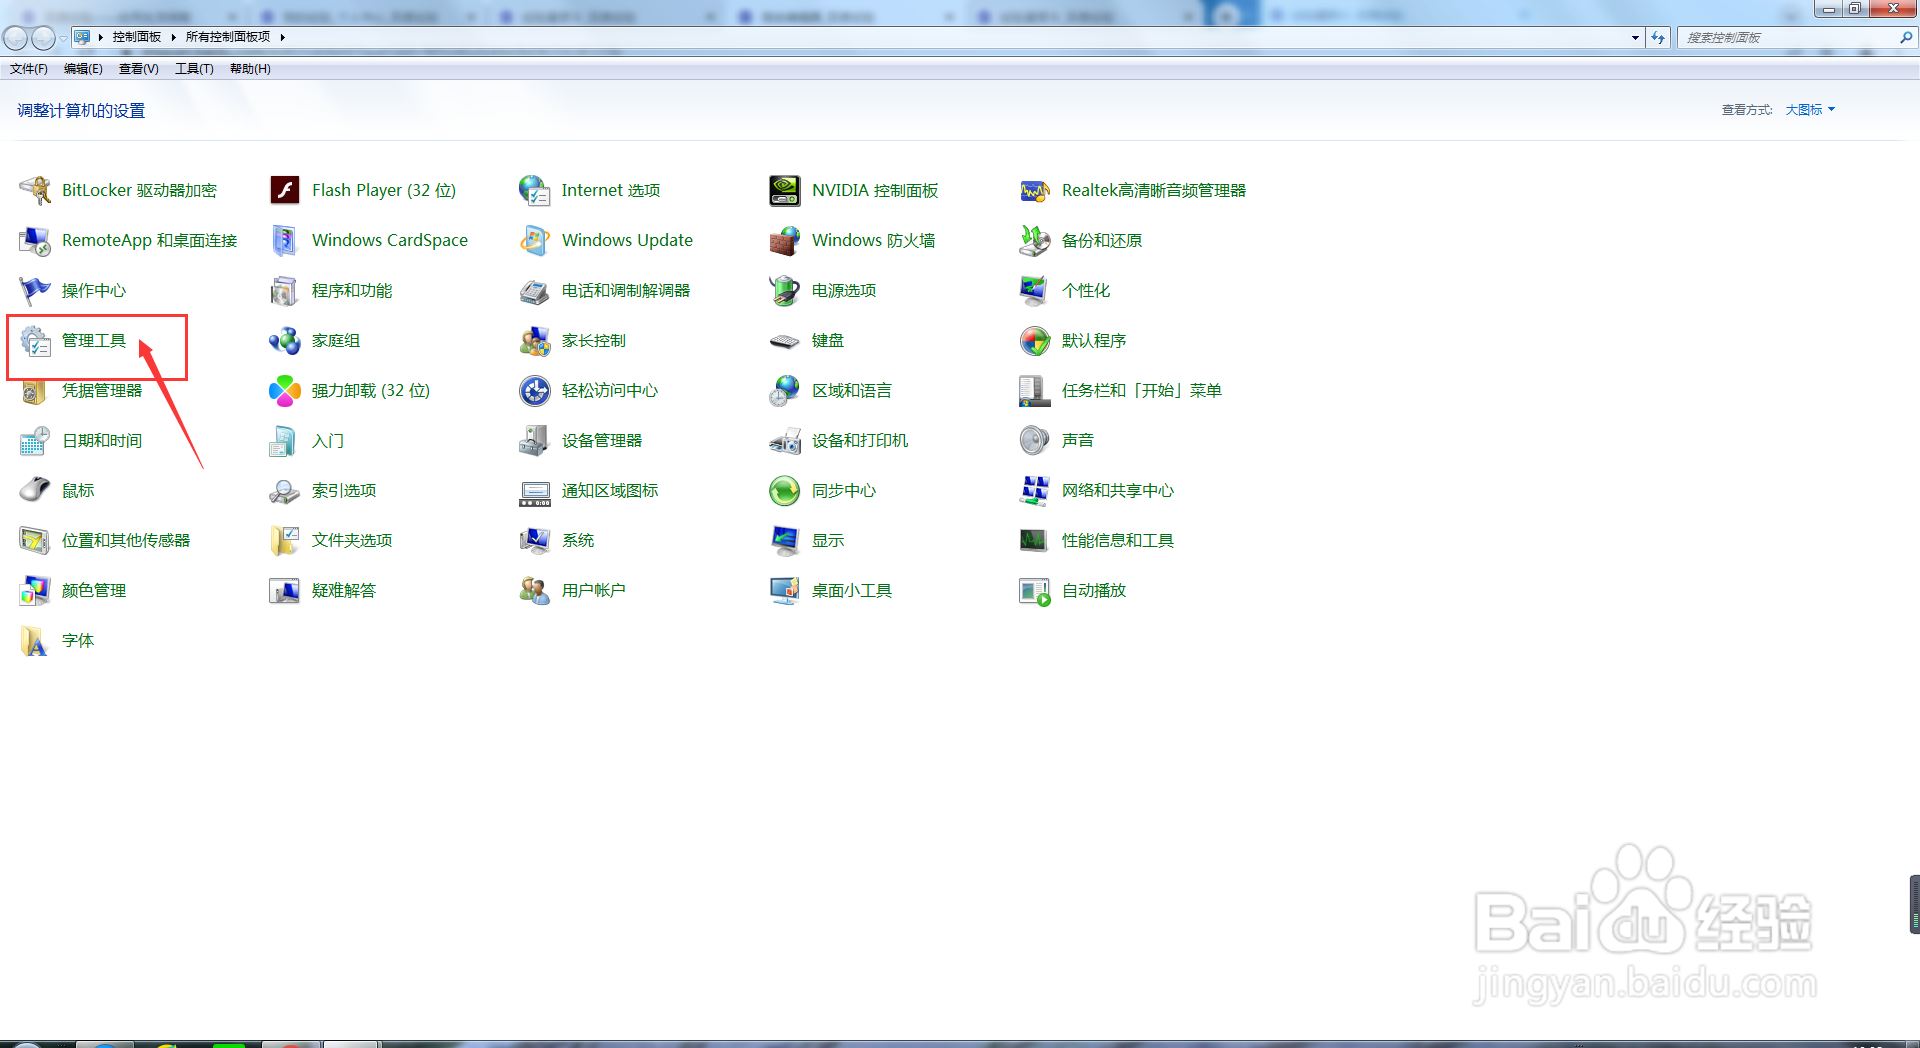The width and height of the screenshot is (1920, 1048).
Task: Click the 默认程序 icon
Action: point(1035,340)
